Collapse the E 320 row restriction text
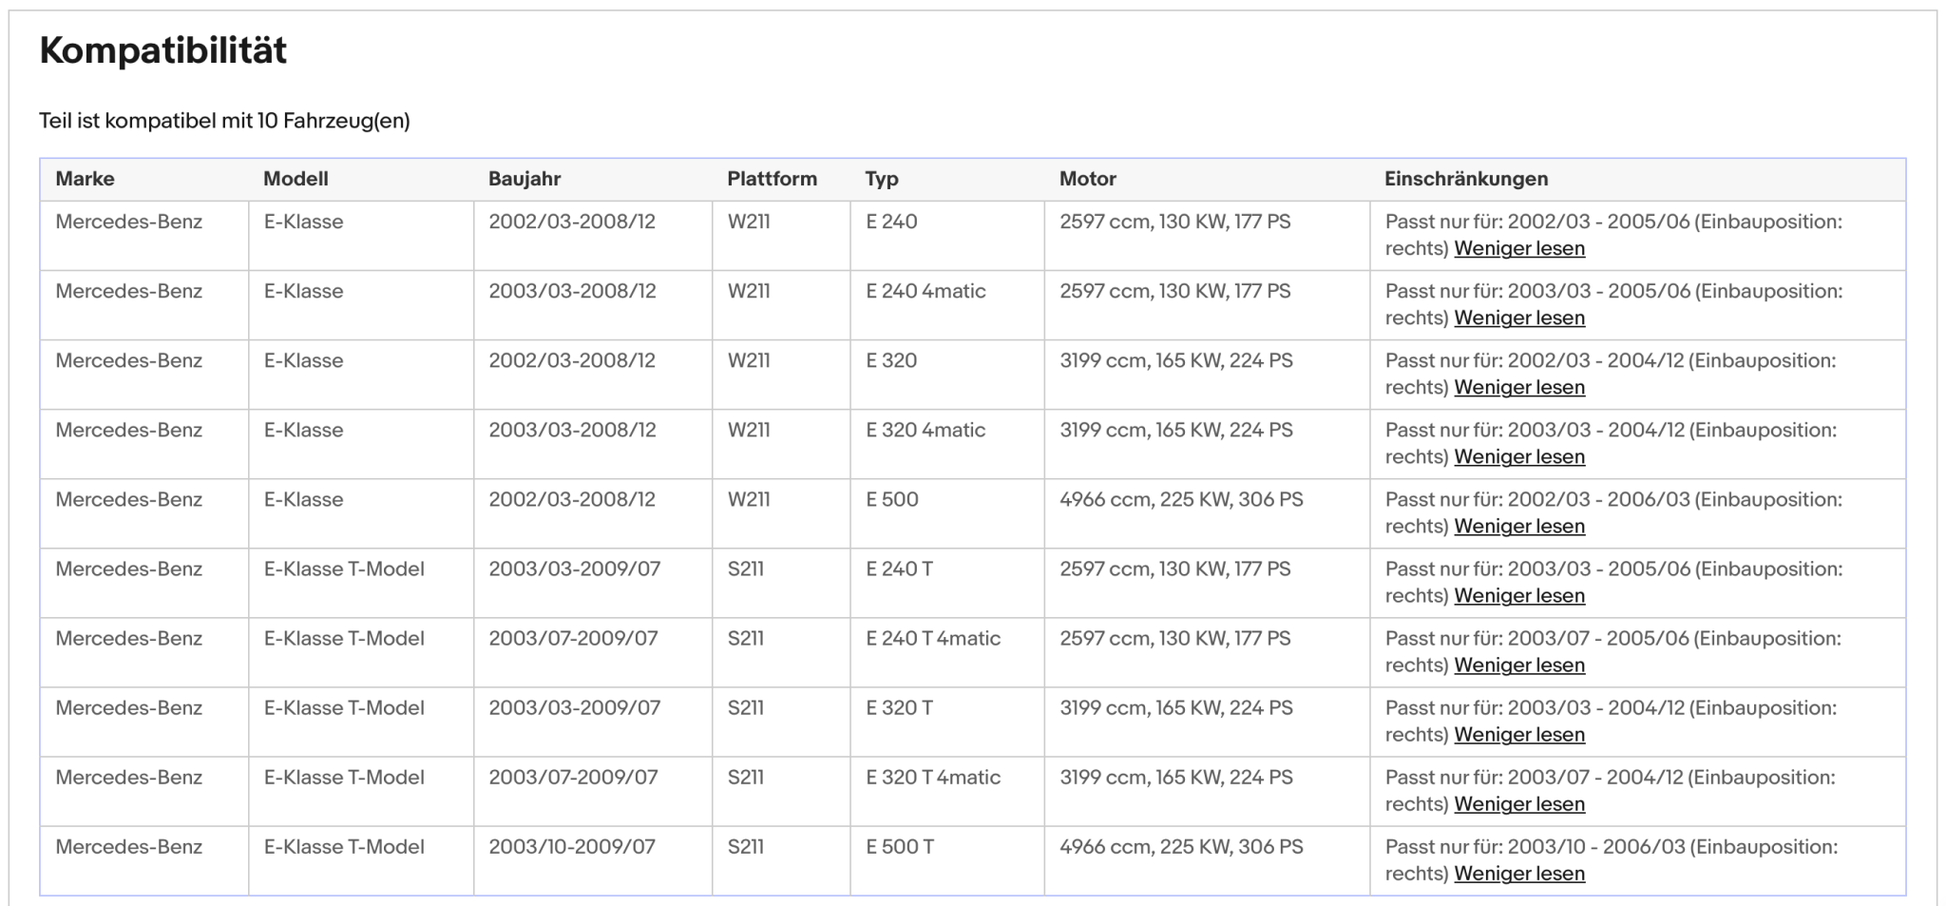This screenshot has height=906, width=1946. (x=1518, y=387)
